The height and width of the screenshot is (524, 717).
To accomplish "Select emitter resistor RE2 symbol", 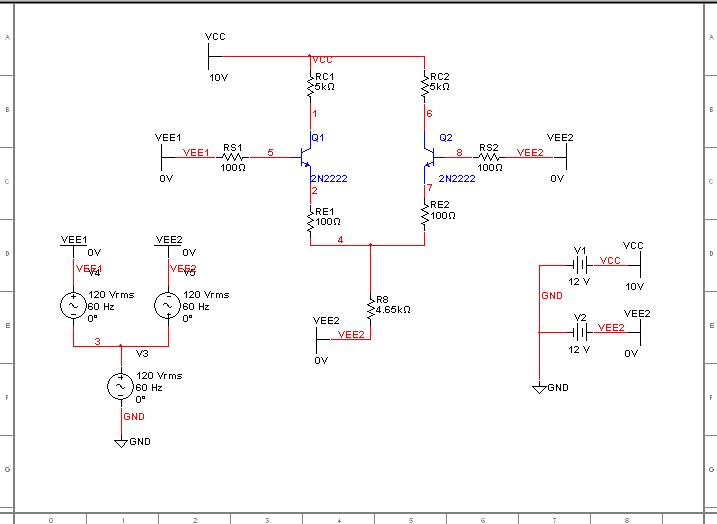I will [x=425, y=215].
